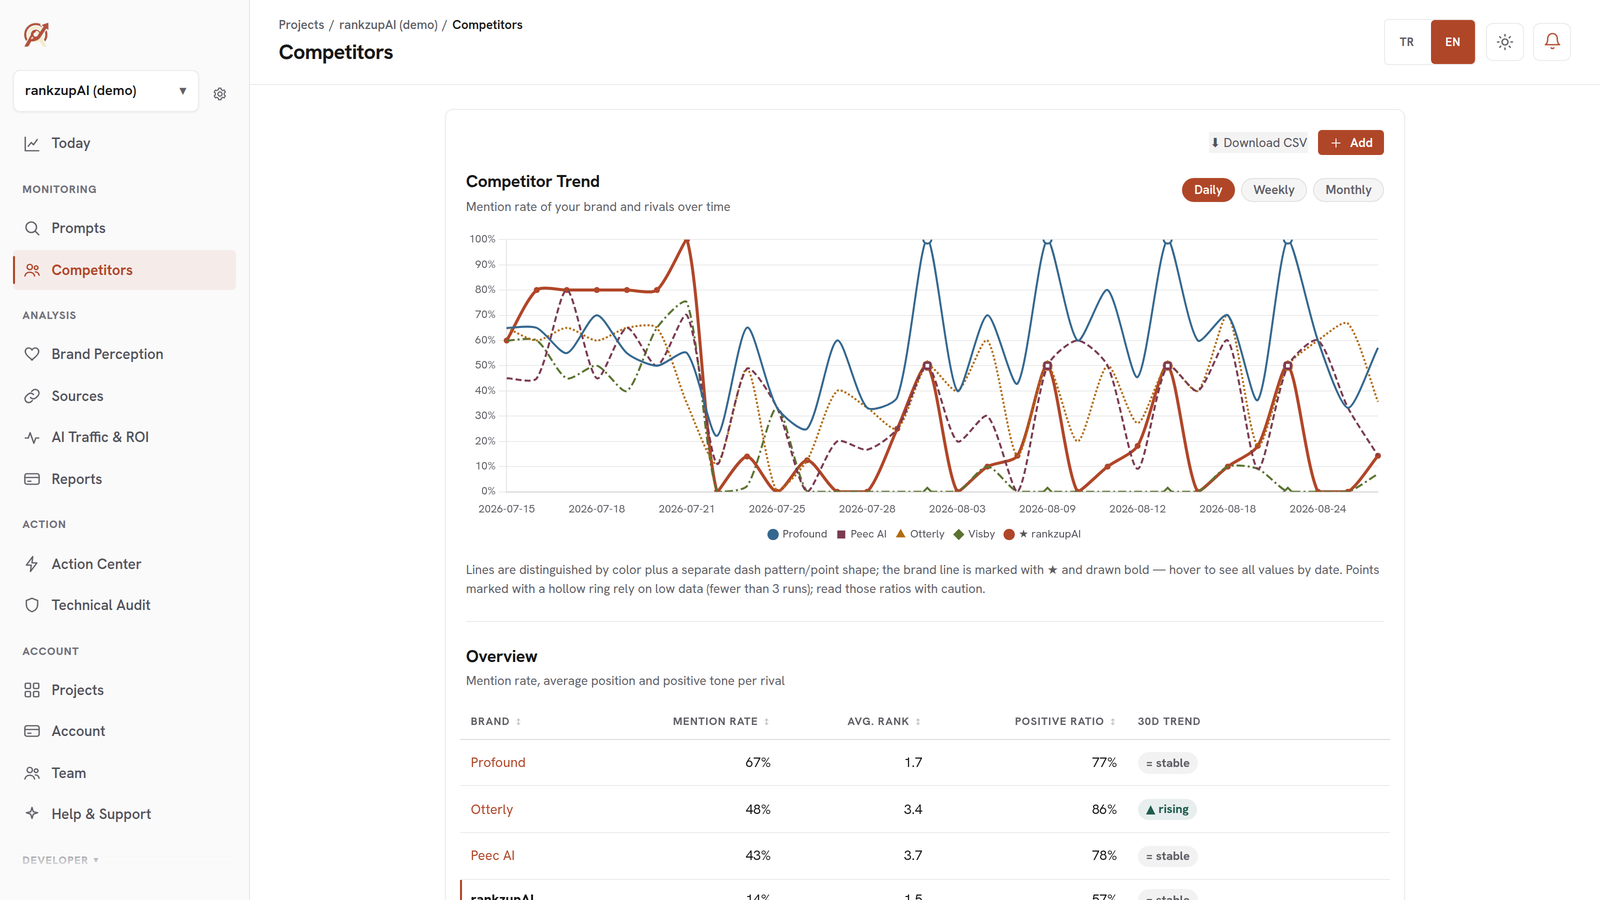Image resolution: width=1600 pixels, height=900 pixels.
Task: Go to Technical Audit shield icon
Action: point(32,605)
